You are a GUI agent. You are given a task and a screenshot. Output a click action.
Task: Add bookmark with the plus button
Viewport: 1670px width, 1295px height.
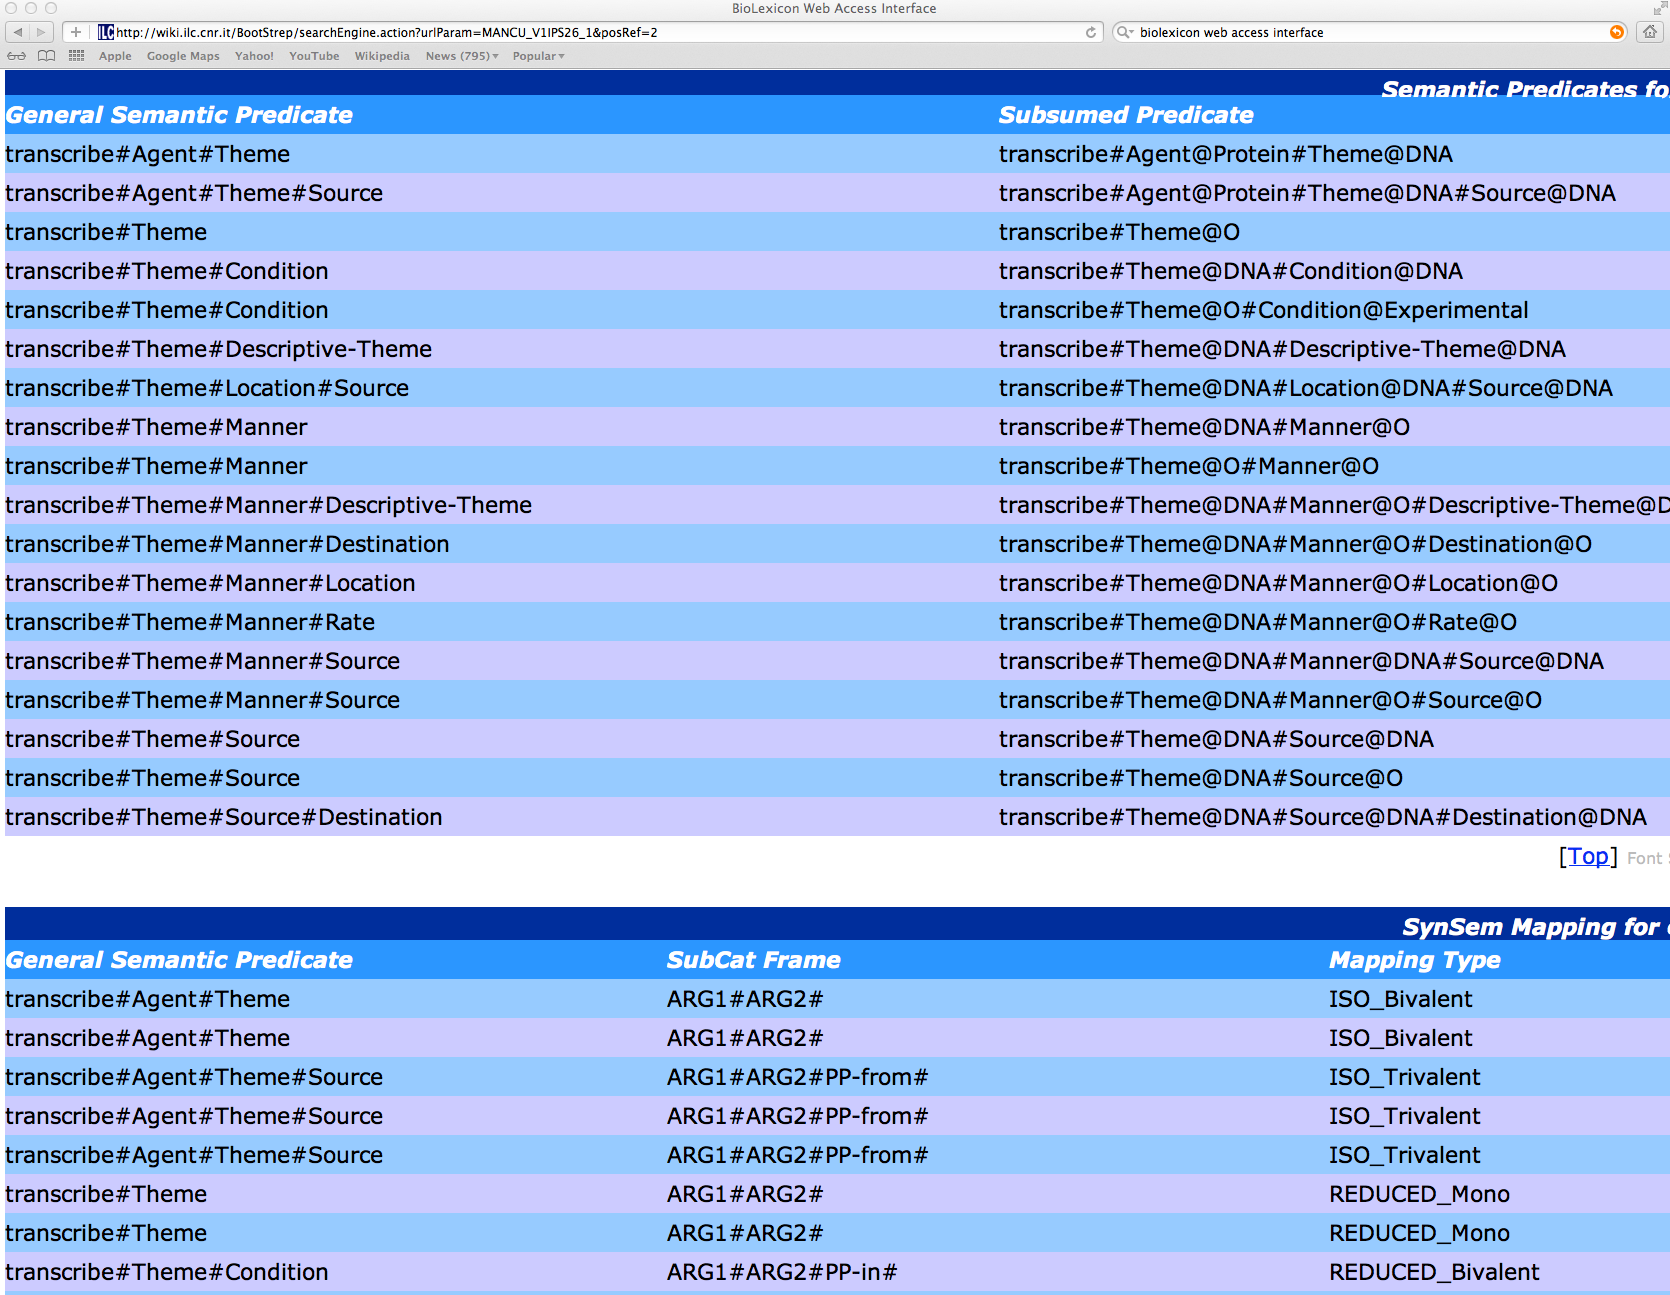pyautogui.click(x=76, y=32)
